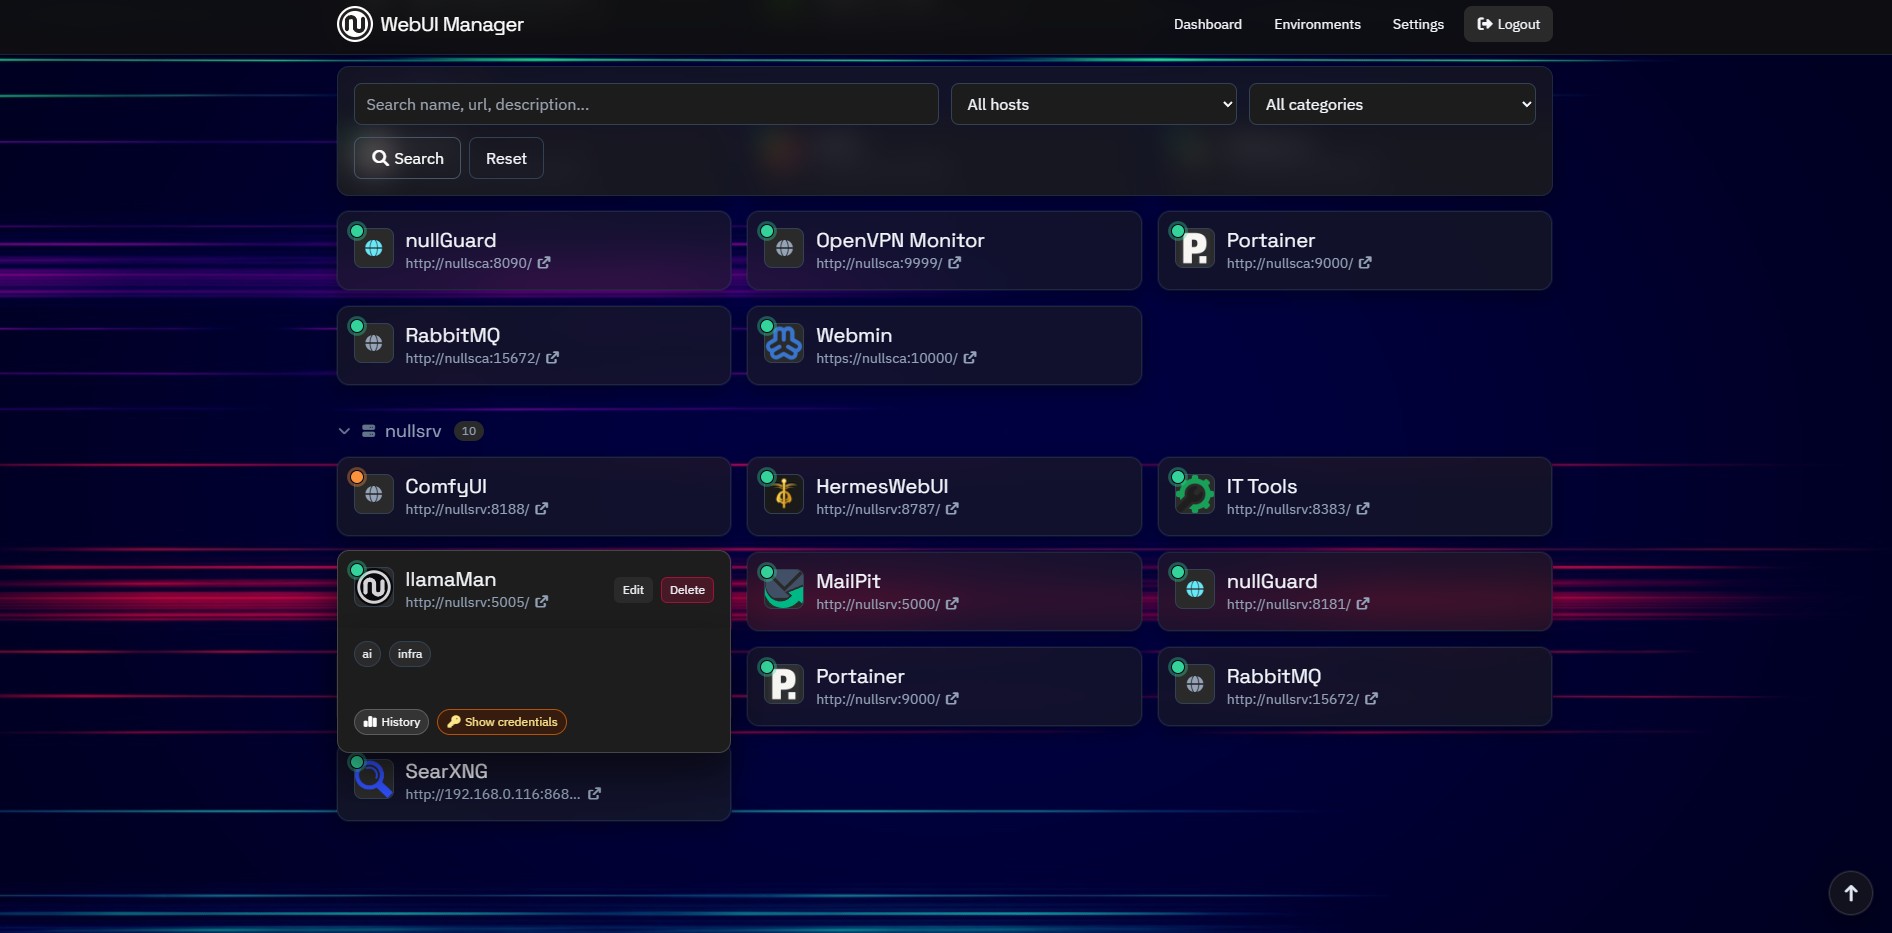Open RabbitMQ nullsca:15672 external link icon
The width and height of the screenshot is (1892, 933).
pyautogui.click(x=553, y=358)
